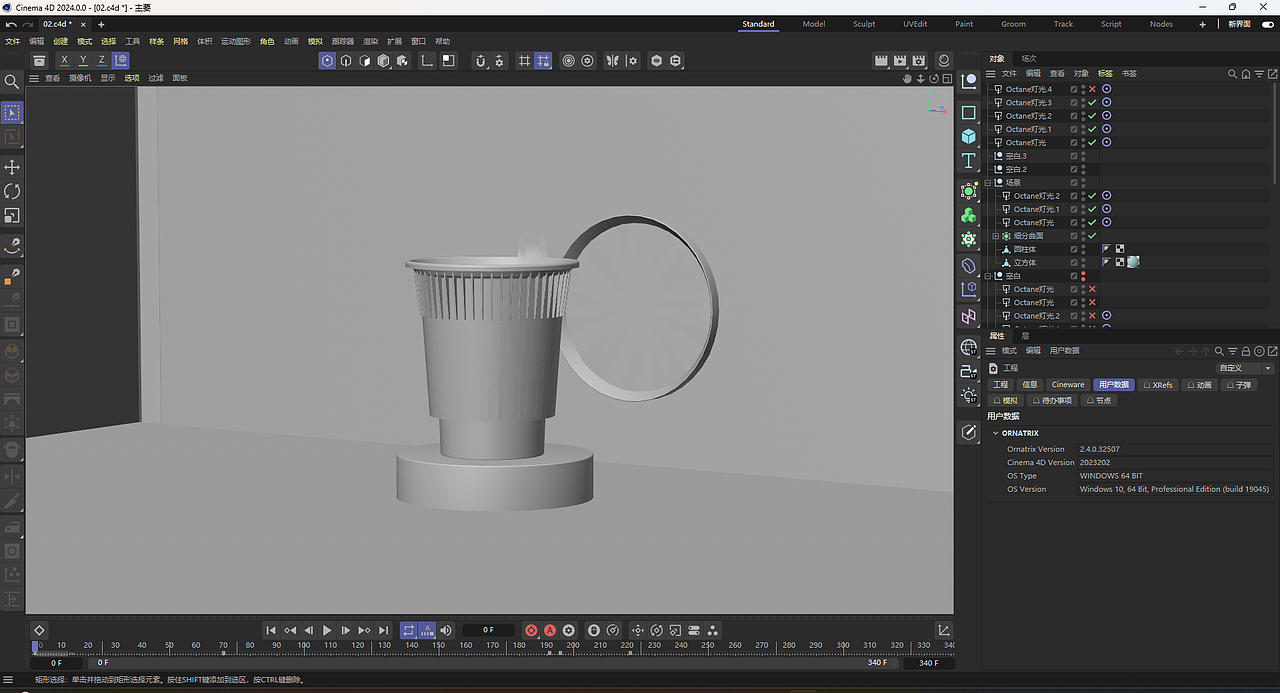This screenshot has width=1280, height=693.
Task: Toggle visibility dots of 空白 object
Action: pyautogui.click(x=1083, y=276)
